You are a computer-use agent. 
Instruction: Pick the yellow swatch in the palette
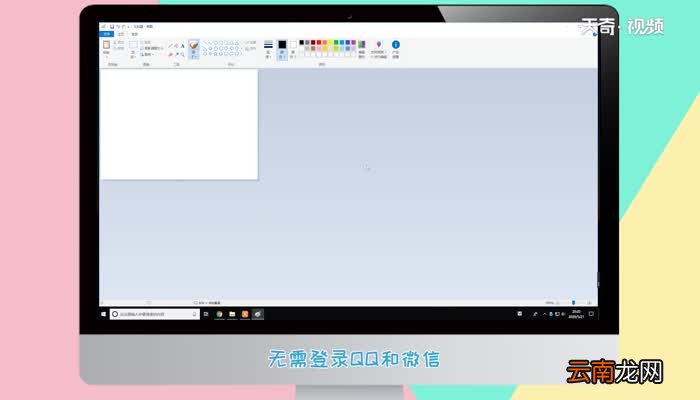[331, 42]
